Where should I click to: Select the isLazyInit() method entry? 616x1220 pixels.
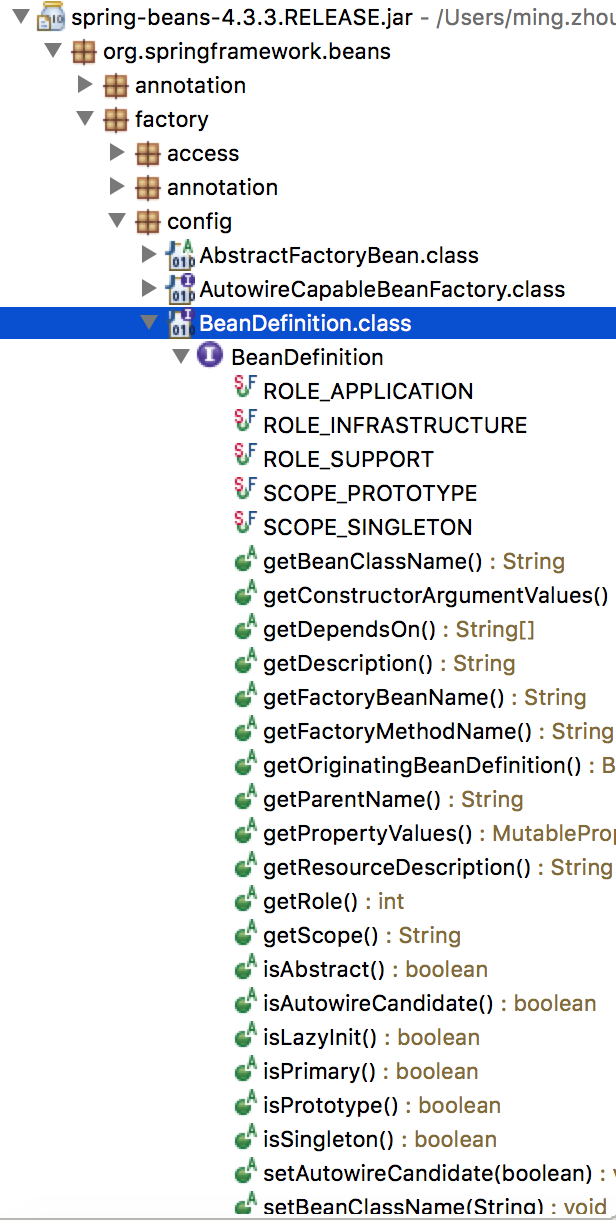321,1037
